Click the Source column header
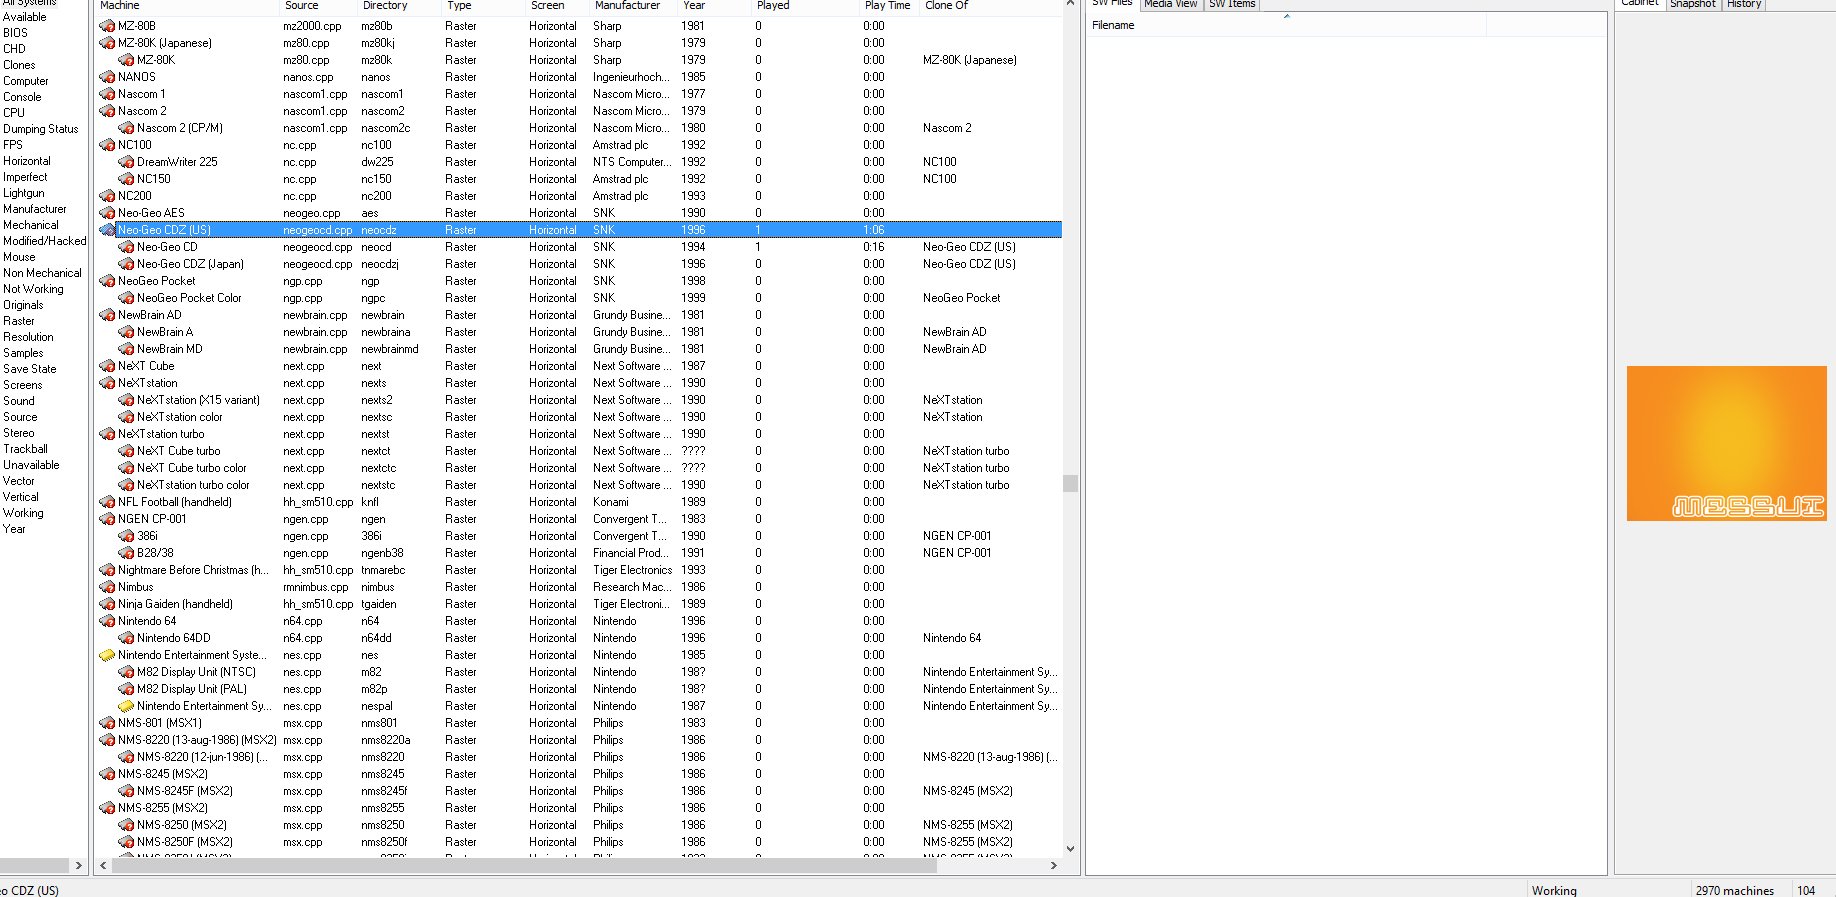The height and width of the screenshot is (897, 1836). (318, 6)
